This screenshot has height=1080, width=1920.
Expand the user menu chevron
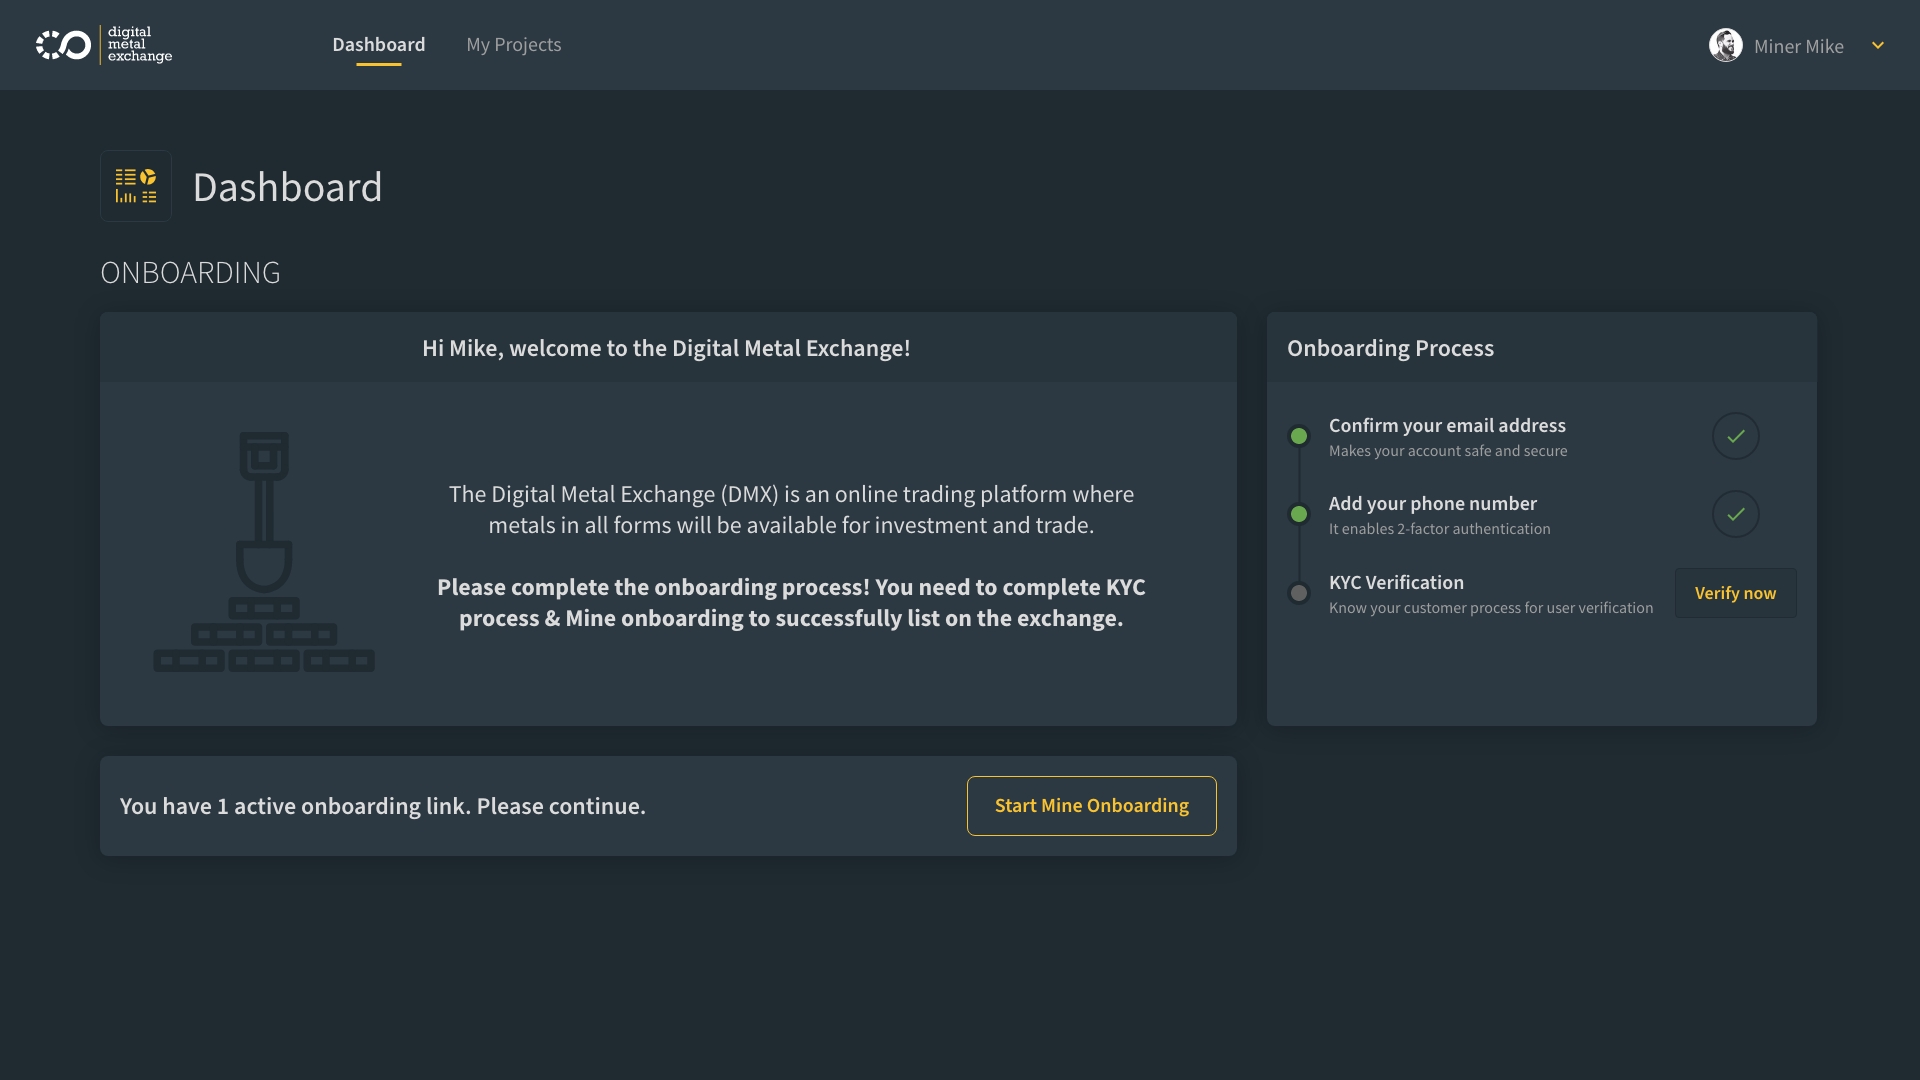click(x=1878, y=45)
